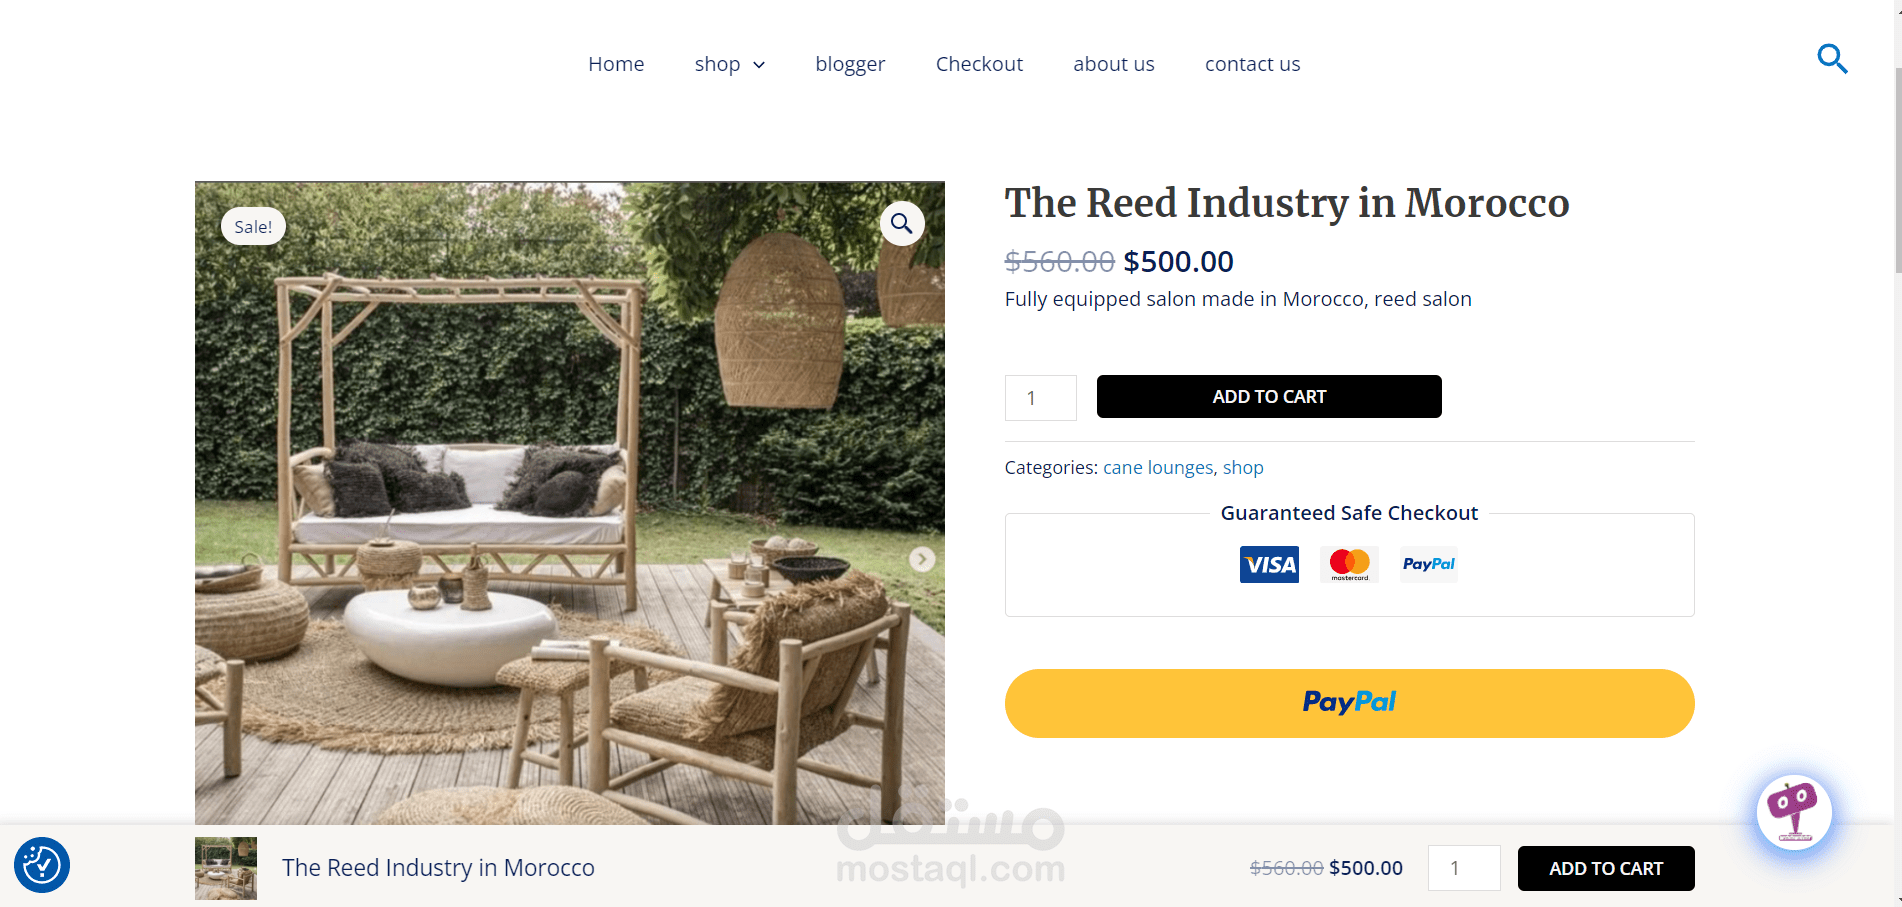Image resolution: width=1902 pixels, height=907 pixels.
Task: Go to the Home menu item
Action: click(x=616, y=64)
